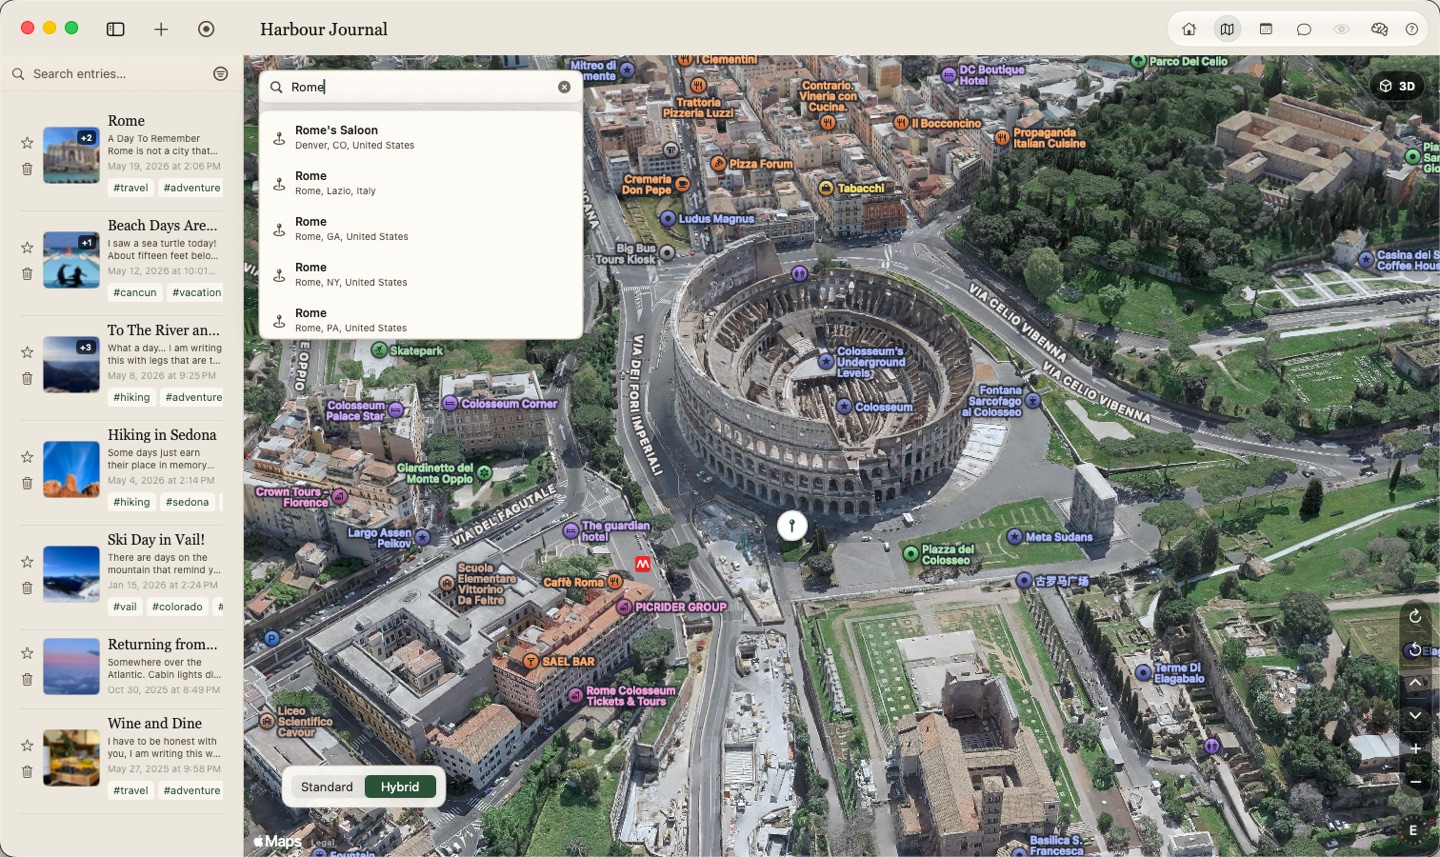Image resolution: width=1440 pixels, height=857 pixels.
Task: Open the Wine and Dine thumbnail
Action: tap(71, 757)
